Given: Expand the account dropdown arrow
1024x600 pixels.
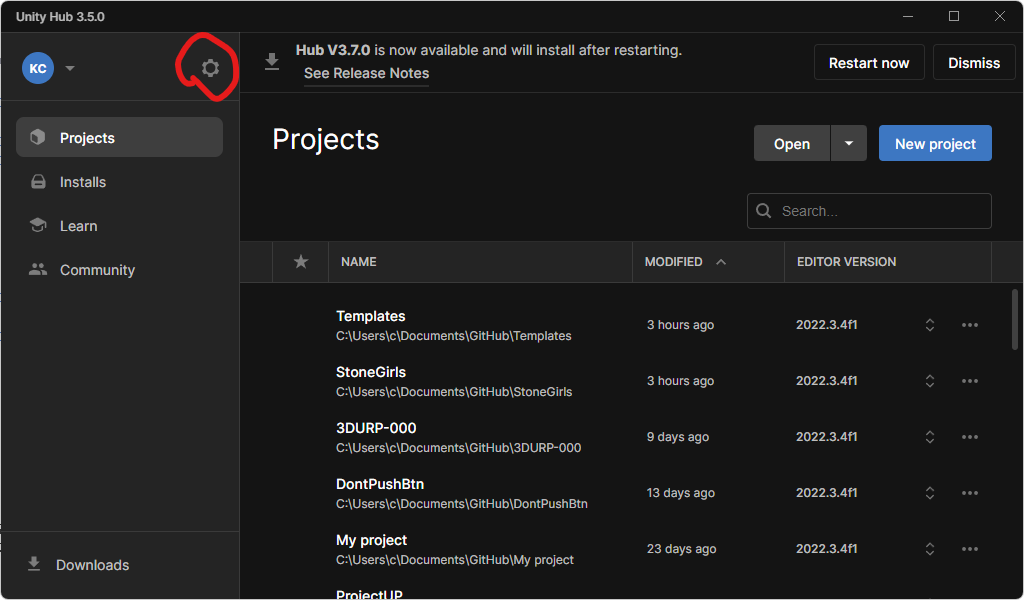Looking at the screenshot, I should (x=70, y=68).
